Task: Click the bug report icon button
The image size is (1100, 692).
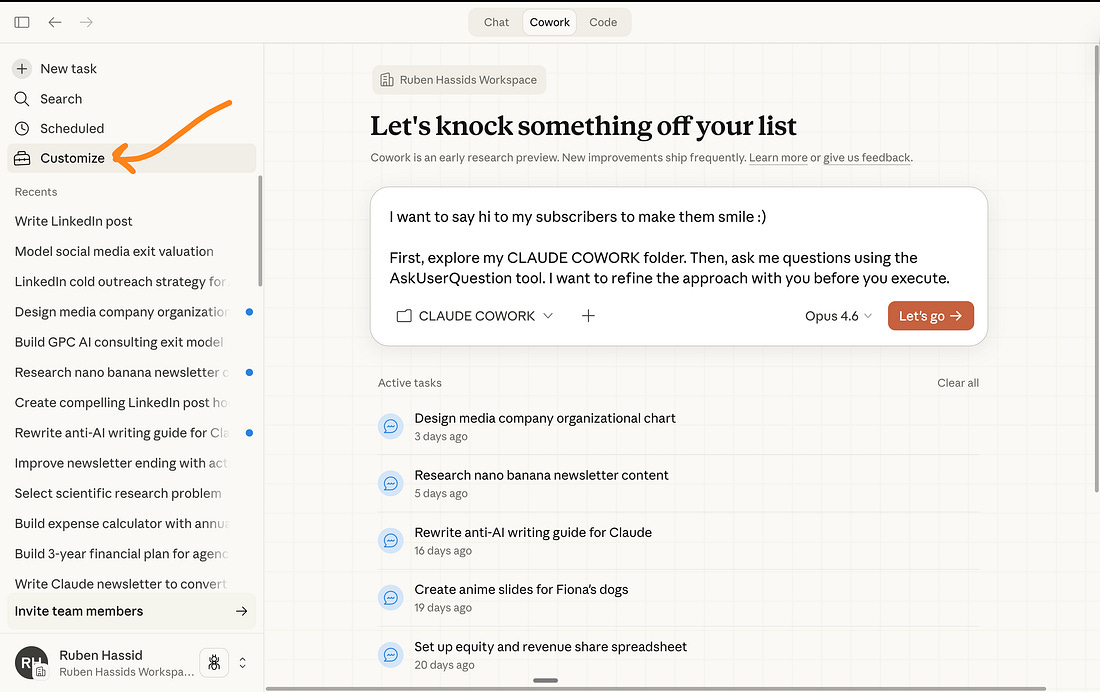Action: (214, 663)
